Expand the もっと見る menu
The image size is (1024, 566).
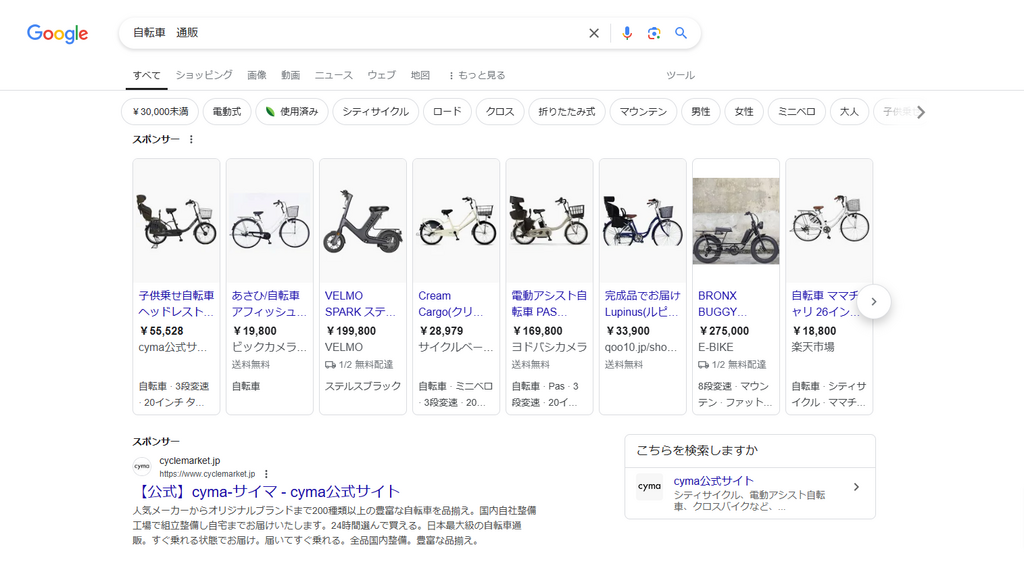pyautogui.click(x=477, y=75)
